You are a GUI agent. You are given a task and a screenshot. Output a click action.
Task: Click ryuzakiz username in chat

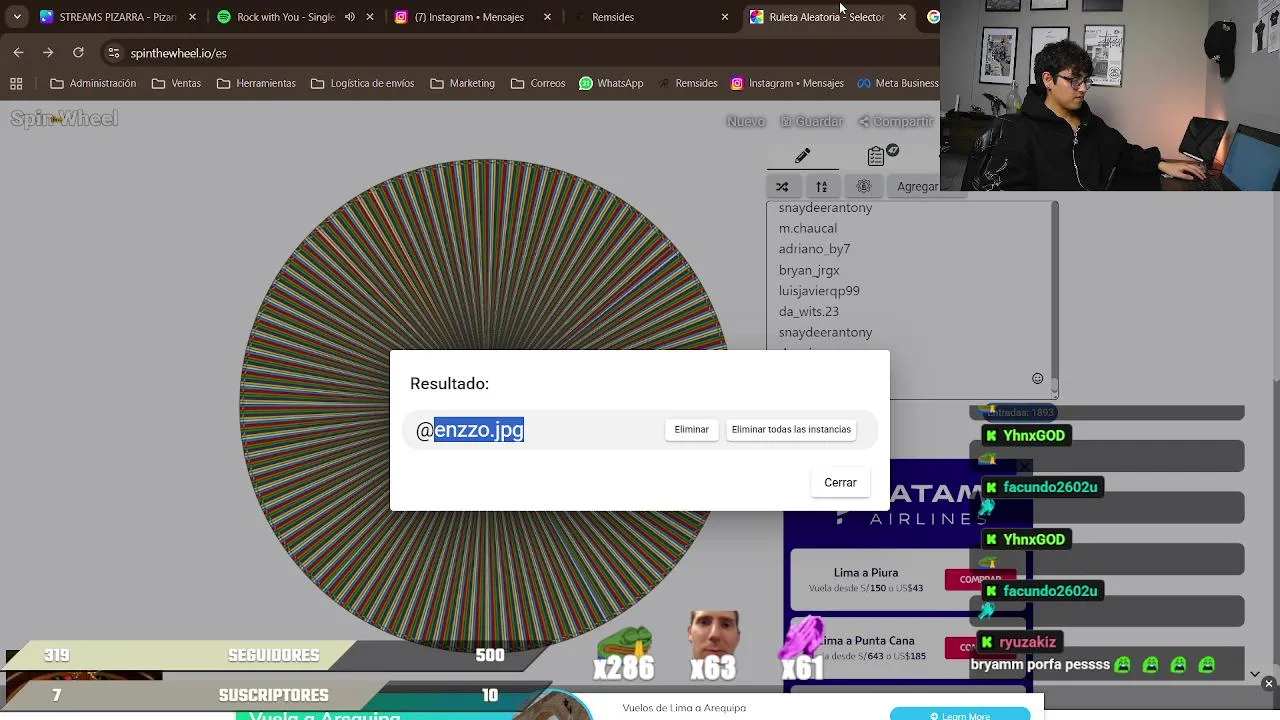click(1027, 642)
